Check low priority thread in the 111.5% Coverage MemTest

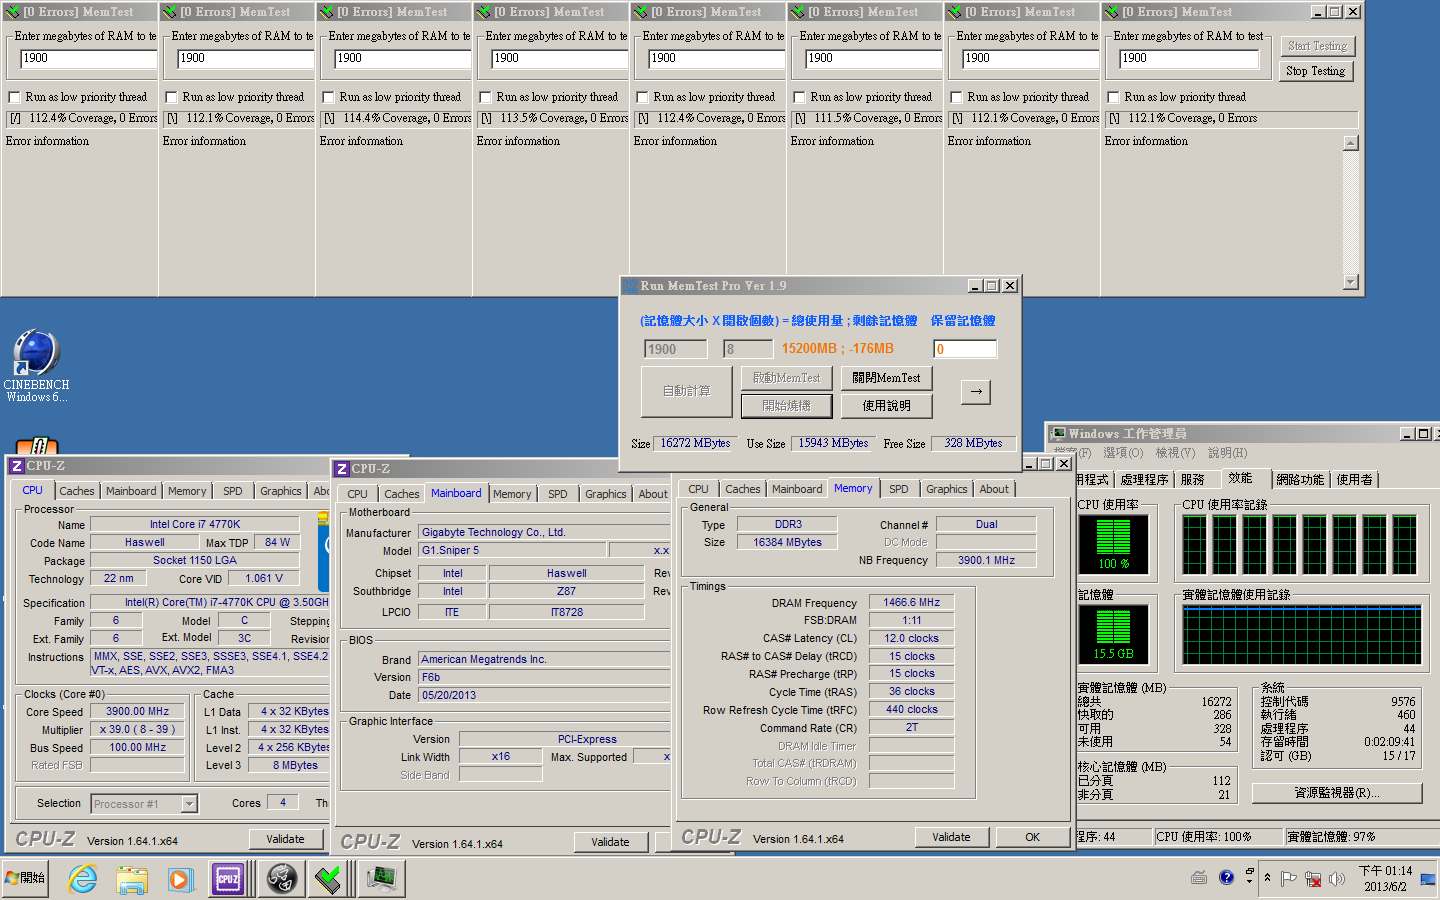(799, 97)
